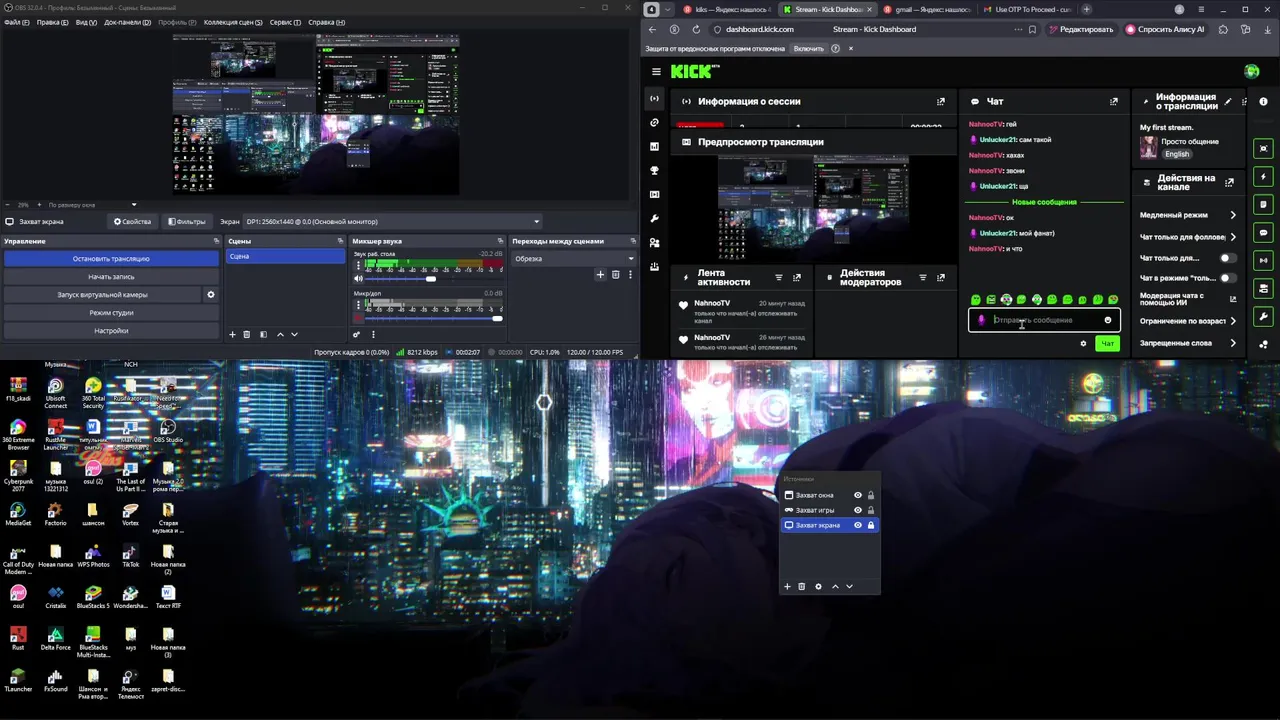This screenshot has width=1280, height=720.
Task: Open TikTok desktop shortcut
Action: pos(130,556)
